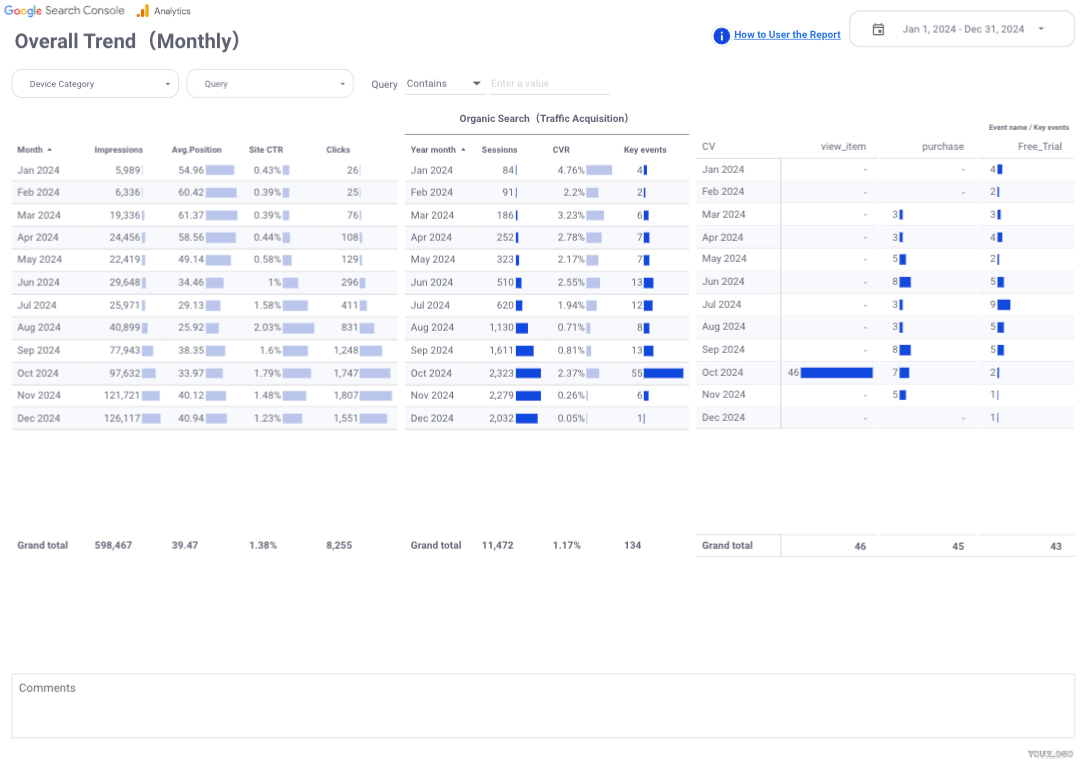Sort by Avg.Position column header
Screen dimensions: 1085x765
pos(196,150)
